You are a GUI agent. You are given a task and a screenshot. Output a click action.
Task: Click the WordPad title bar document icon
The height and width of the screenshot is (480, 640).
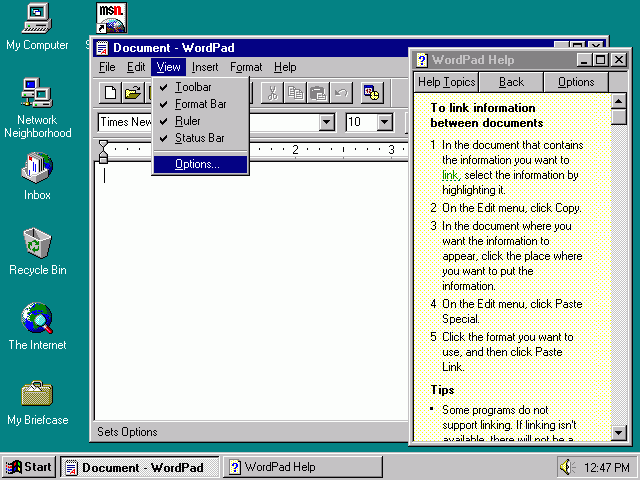pos(102,48)
